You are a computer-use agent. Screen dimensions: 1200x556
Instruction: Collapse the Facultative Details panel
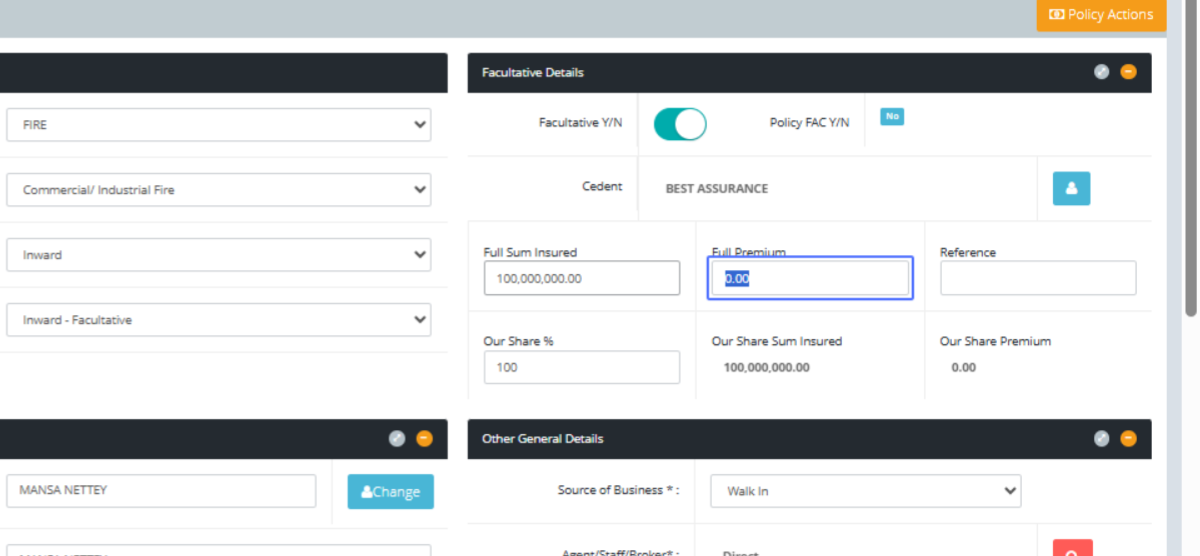(x=1128, y=72)
